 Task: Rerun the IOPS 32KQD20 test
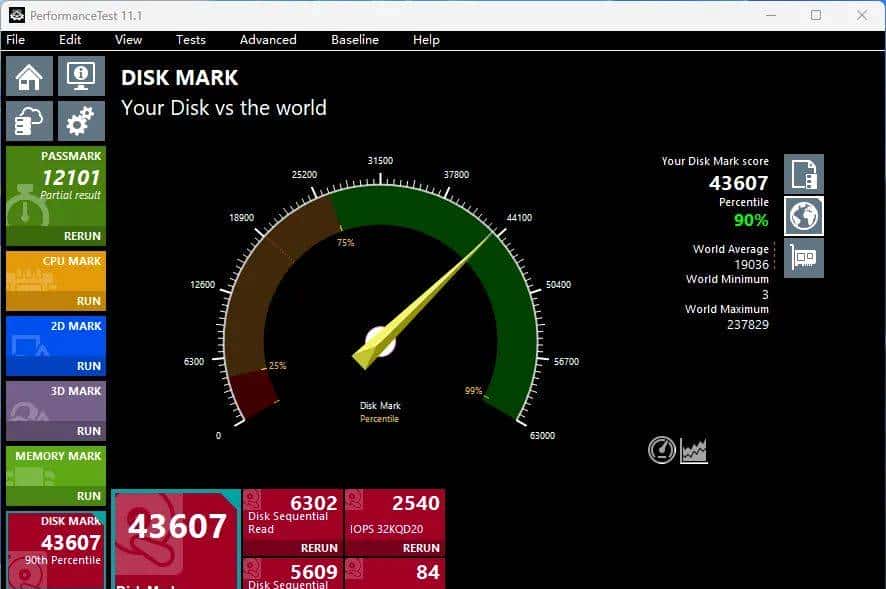coord(421,548)
